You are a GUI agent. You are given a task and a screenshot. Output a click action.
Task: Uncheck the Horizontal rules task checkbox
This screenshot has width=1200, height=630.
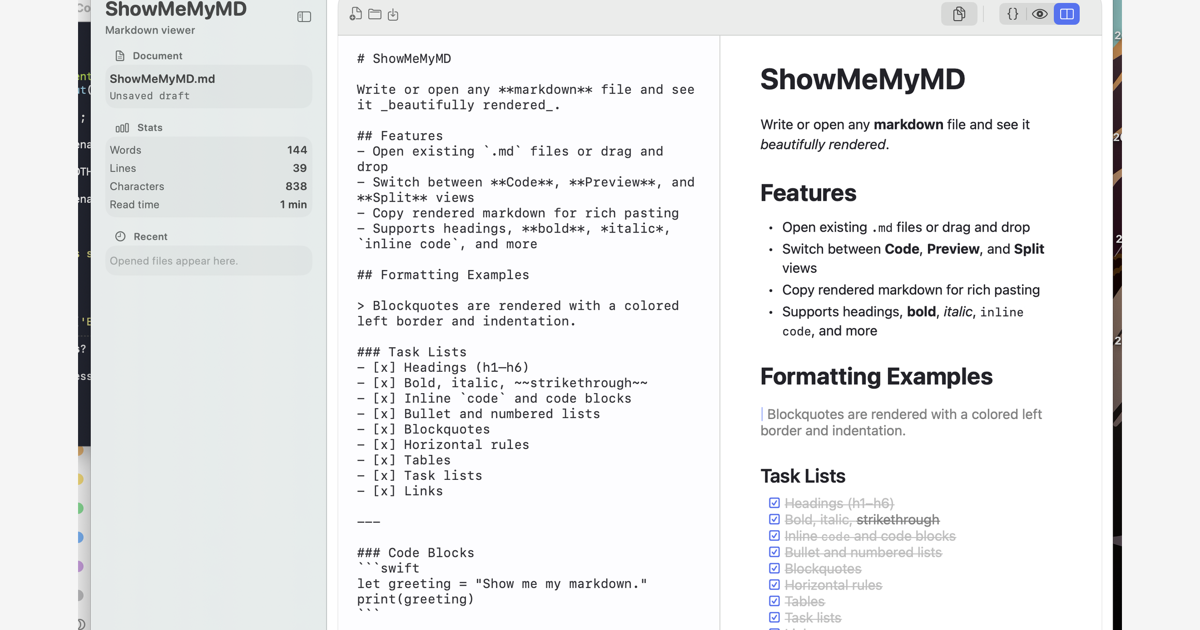tap(774, 585)
